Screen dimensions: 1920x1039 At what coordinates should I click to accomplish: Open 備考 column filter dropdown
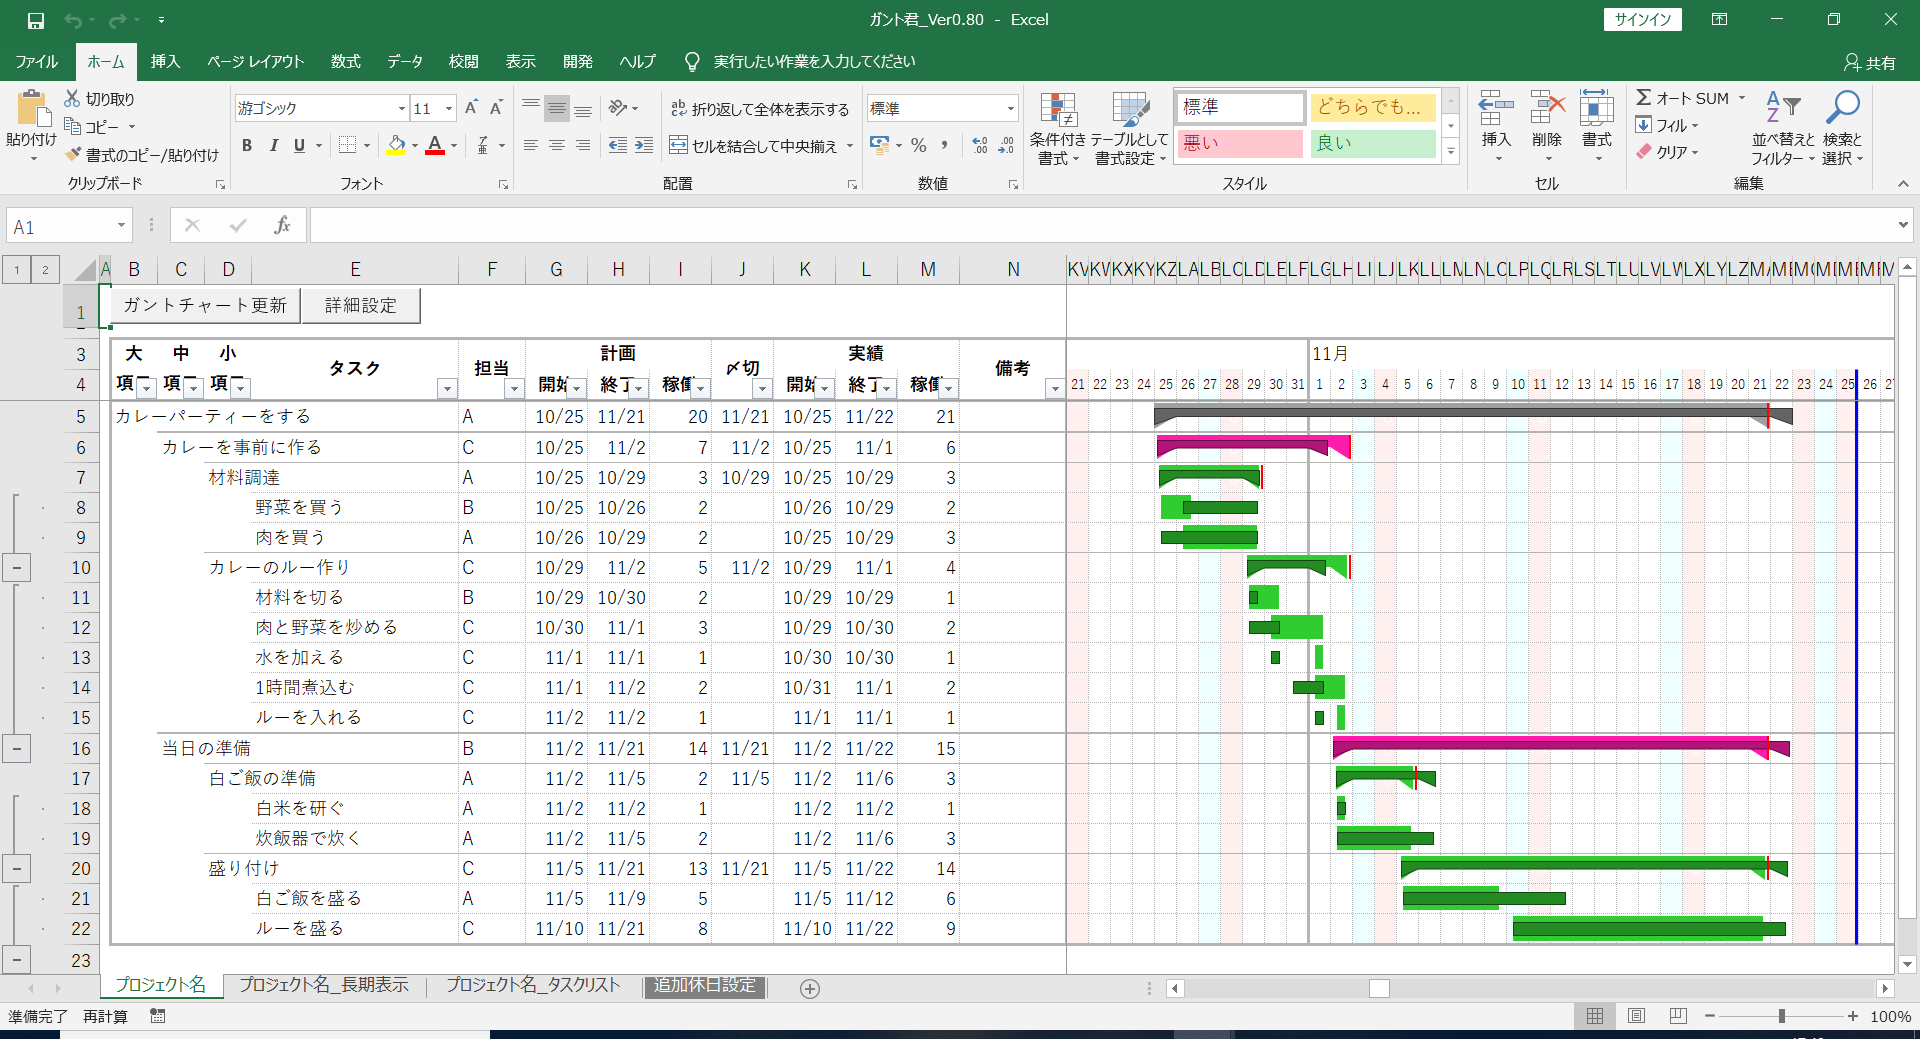(1054, 388)
